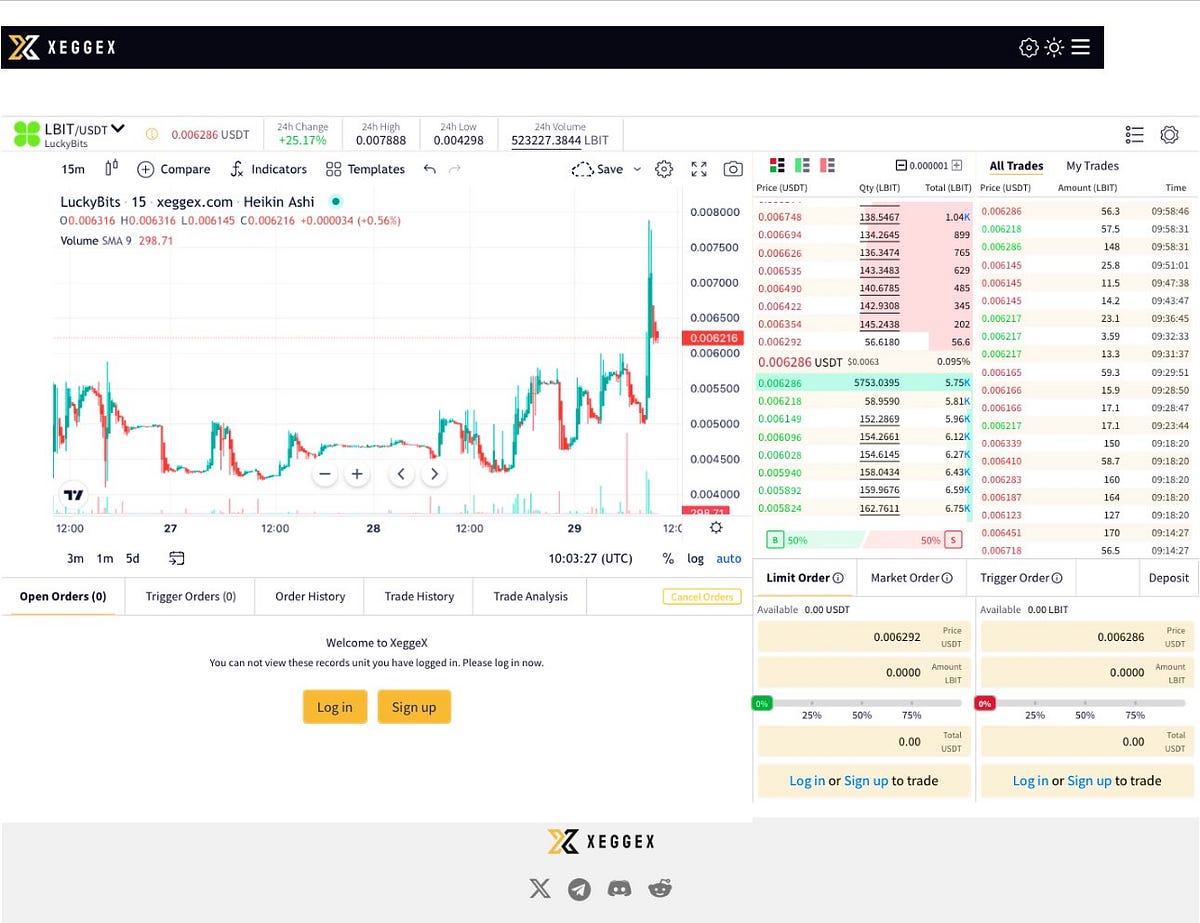Click the Sign up button

414,707
